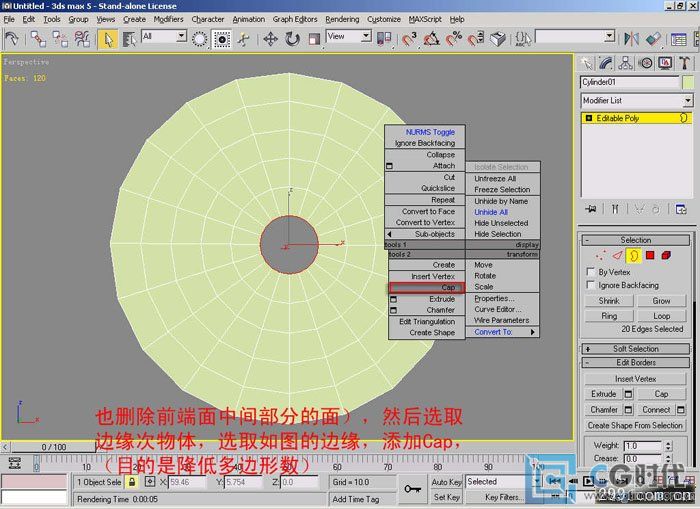Image resolution: width=700 pixels, height=509 pixels.
Task: Click Bind to Space Warp icon
Action: [82, 39]
